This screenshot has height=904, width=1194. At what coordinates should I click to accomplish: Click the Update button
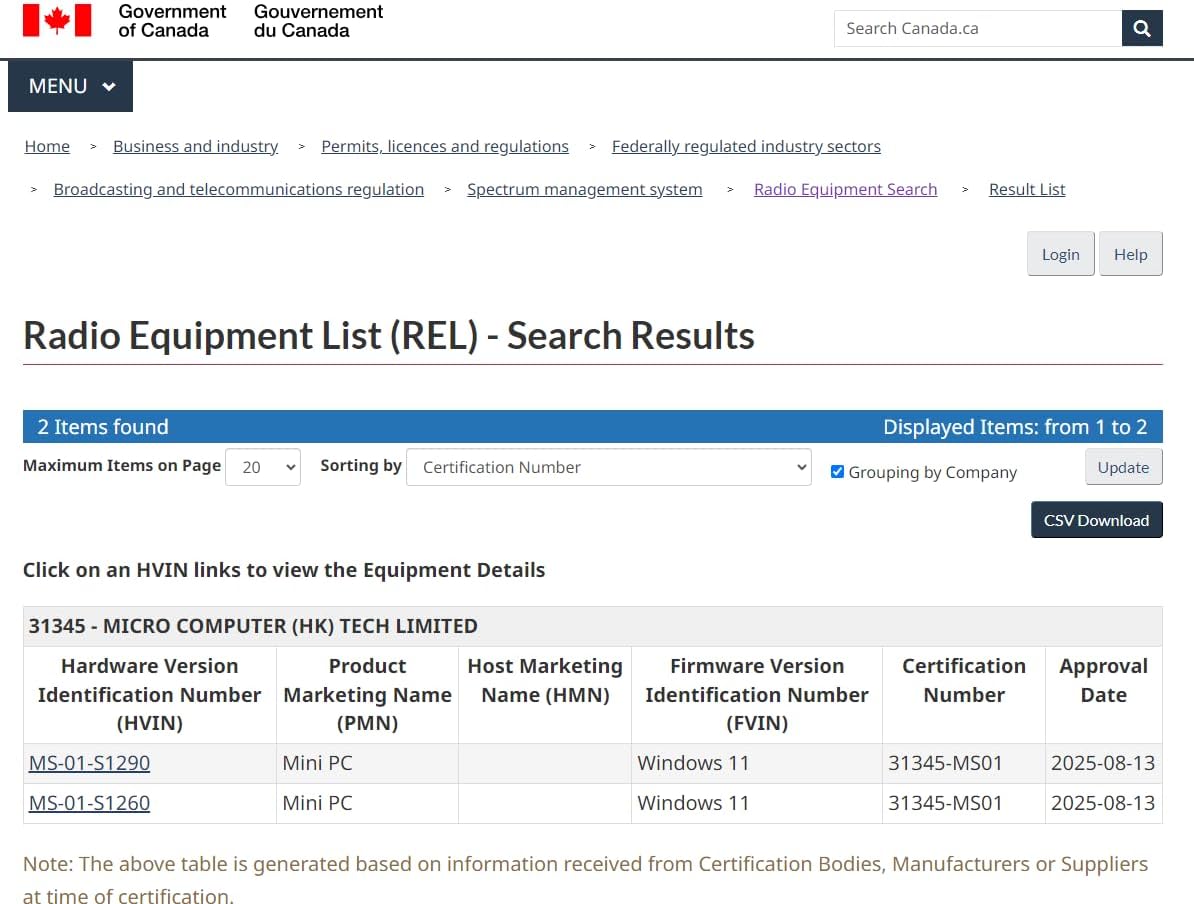[x=1123, y=467]
